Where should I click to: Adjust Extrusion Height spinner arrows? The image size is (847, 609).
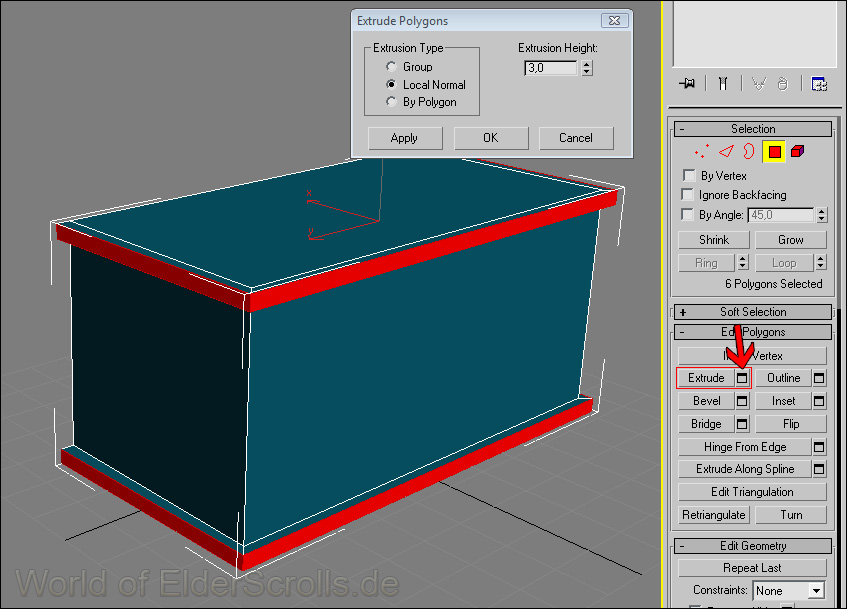tap(587, 68)
